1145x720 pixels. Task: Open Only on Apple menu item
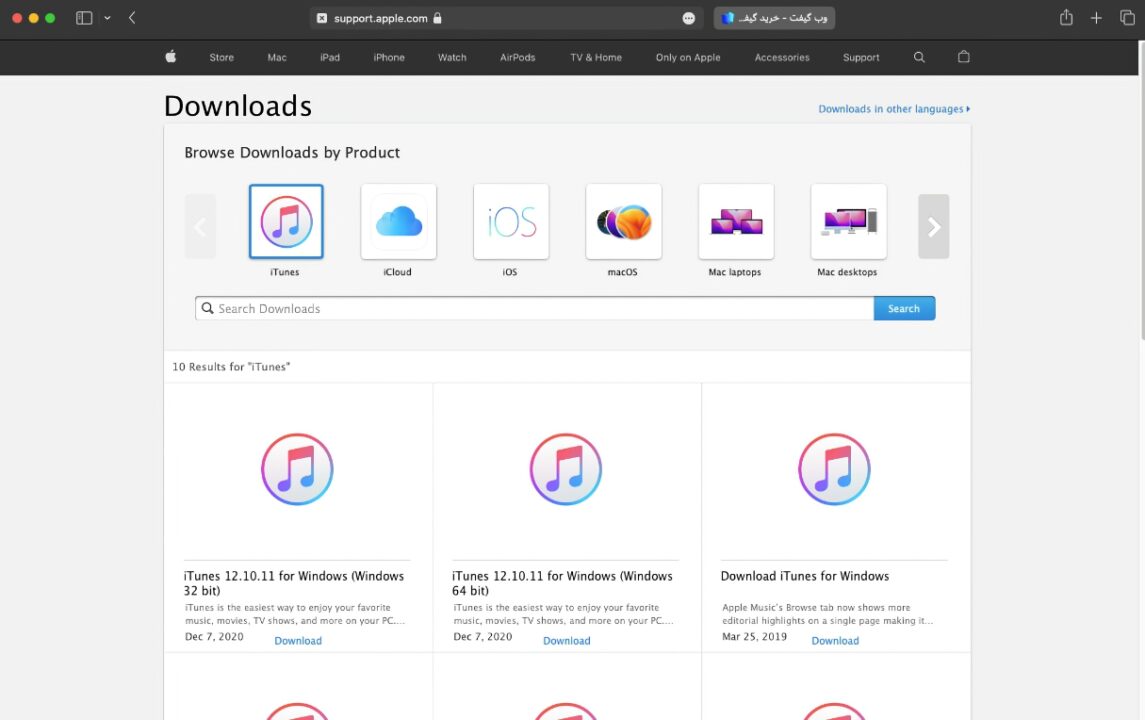tap(688, 57)
